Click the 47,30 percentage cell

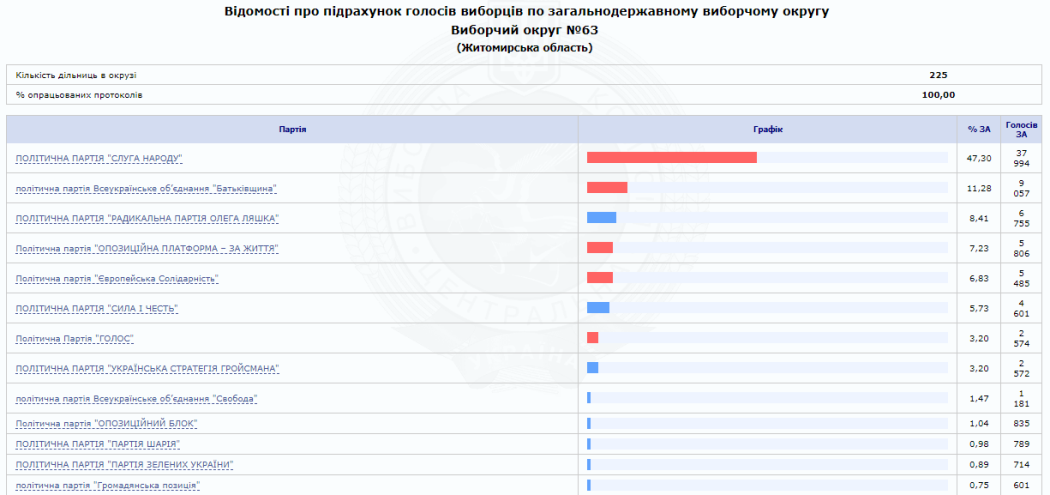(979, 158)
